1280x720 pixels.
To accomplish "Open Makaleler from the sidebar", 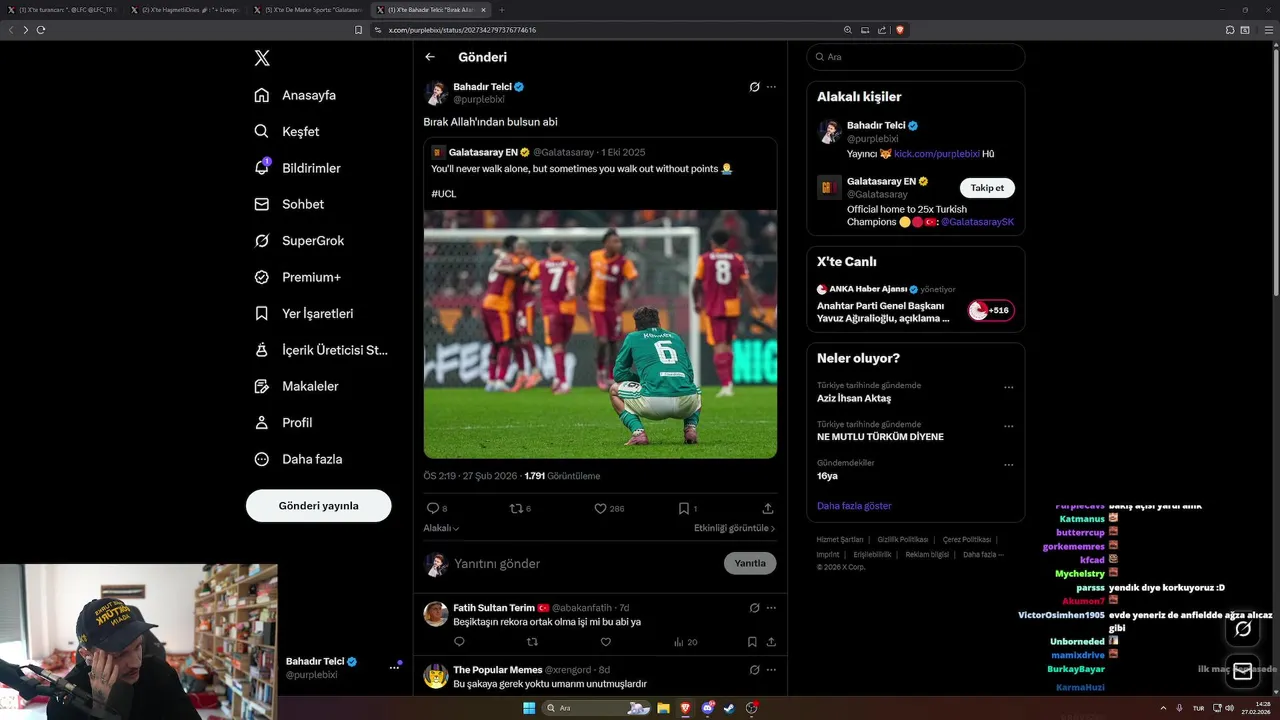I will point(296,386).
